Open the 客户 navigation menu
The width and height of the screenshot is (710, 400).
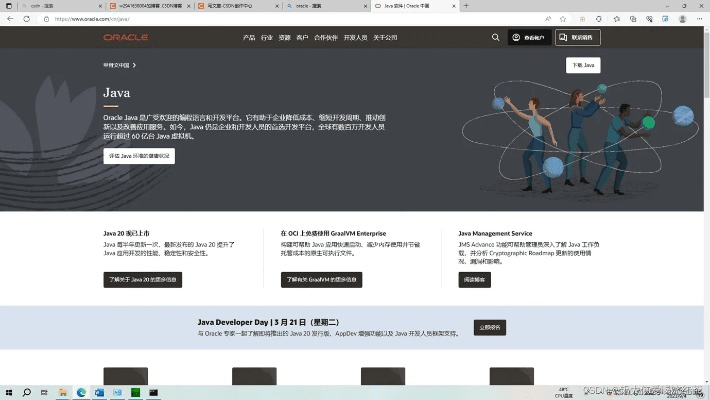[x=302, y=38]
